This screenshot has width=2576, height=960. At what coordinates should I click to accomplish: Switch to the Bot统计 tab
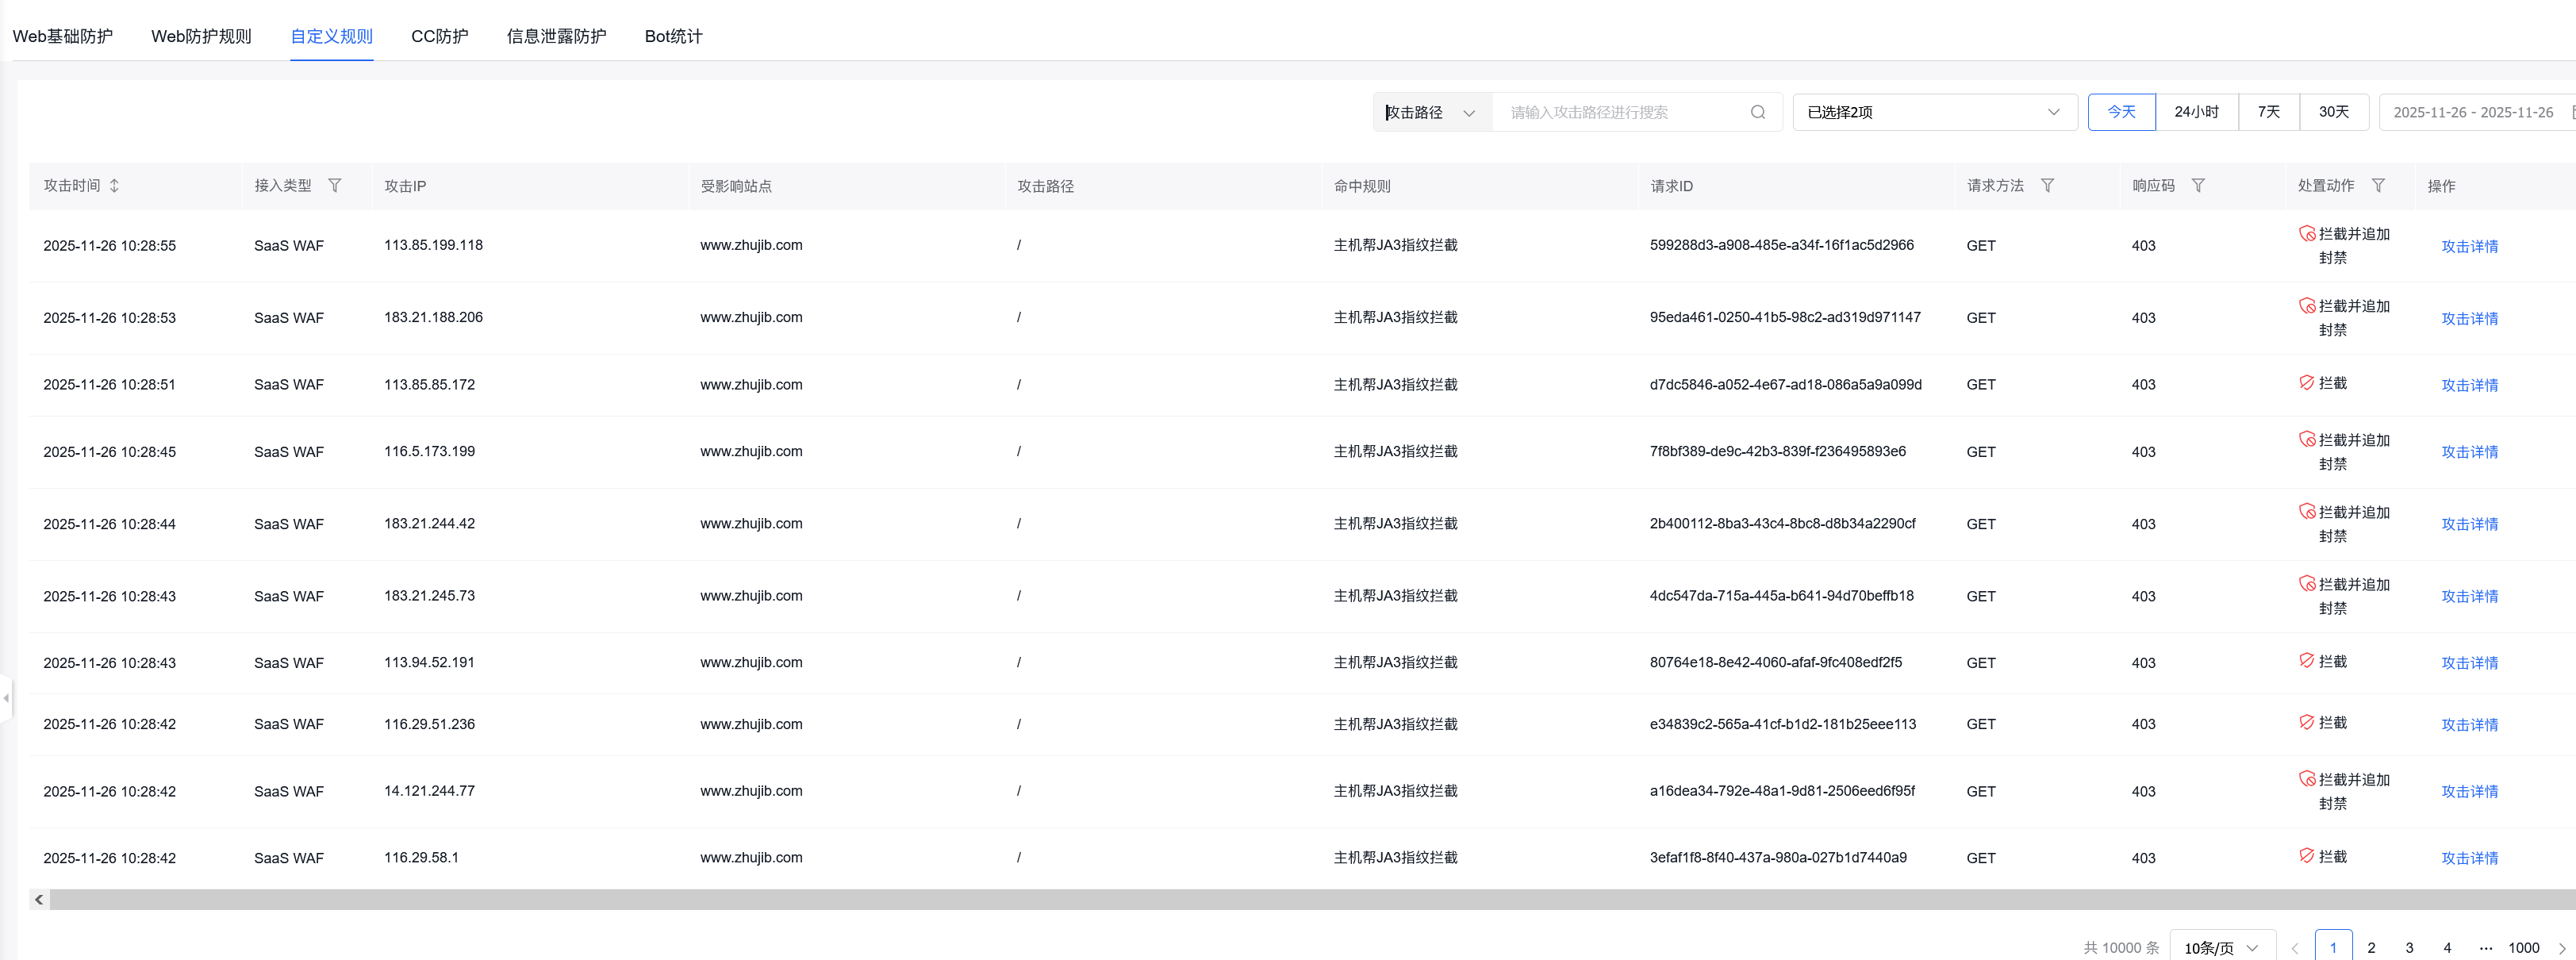pyautogui.click(x=673, y=36)
